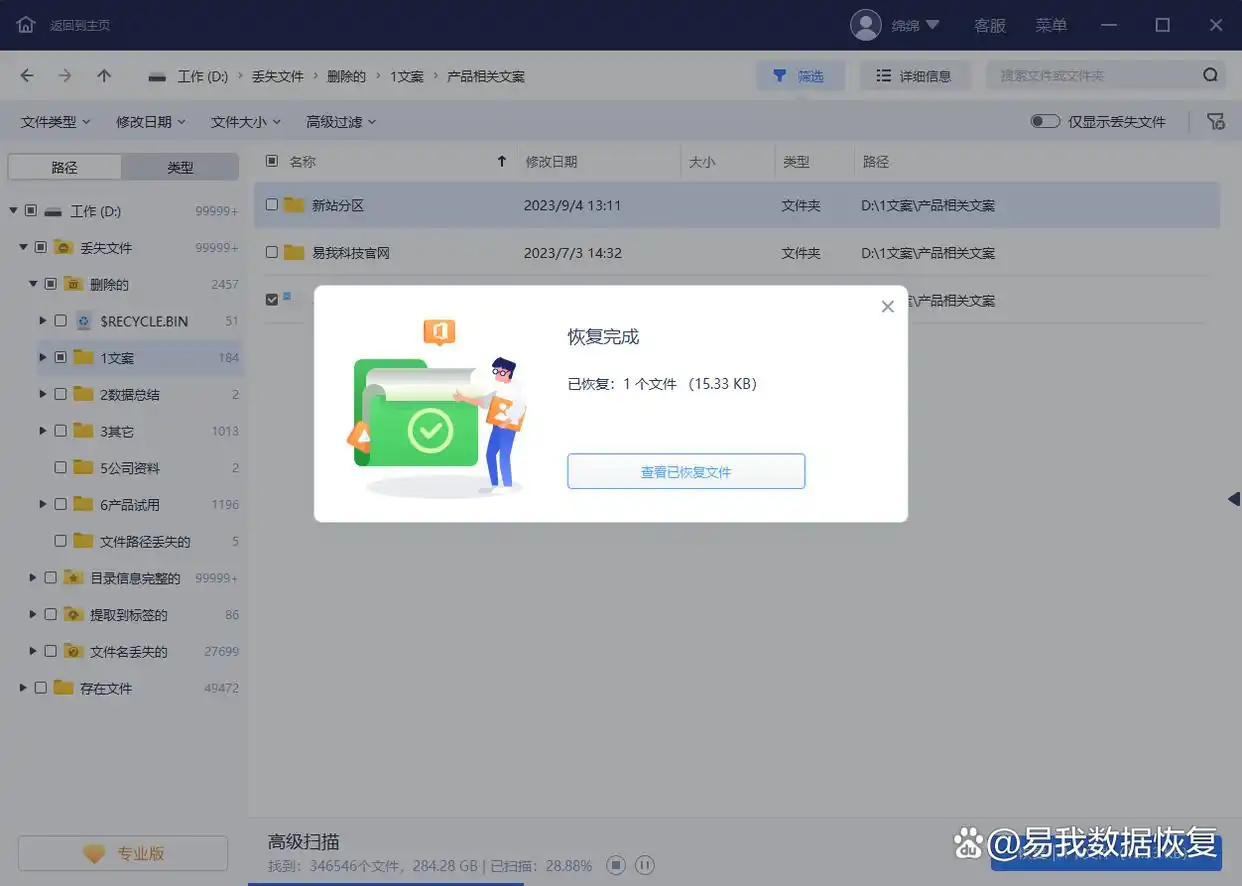Pause the scan using the pause control

tap(644, 865)
